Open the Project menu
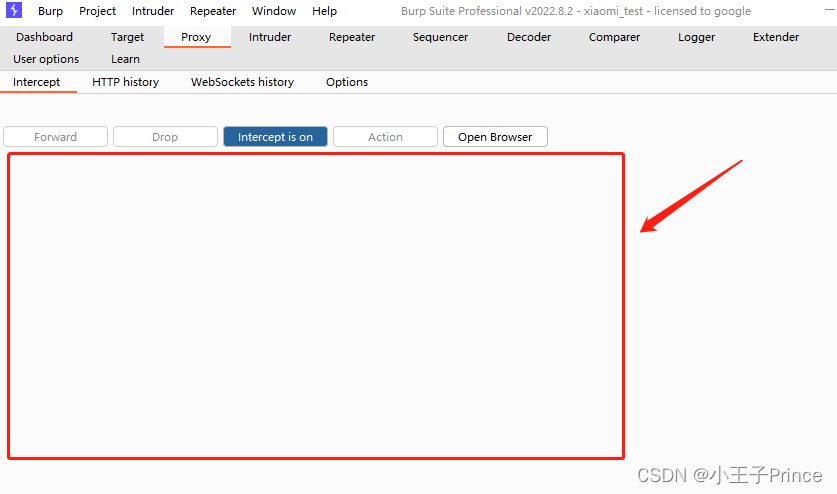Viewport: 837px width, 494px height. tap(97, 11)
